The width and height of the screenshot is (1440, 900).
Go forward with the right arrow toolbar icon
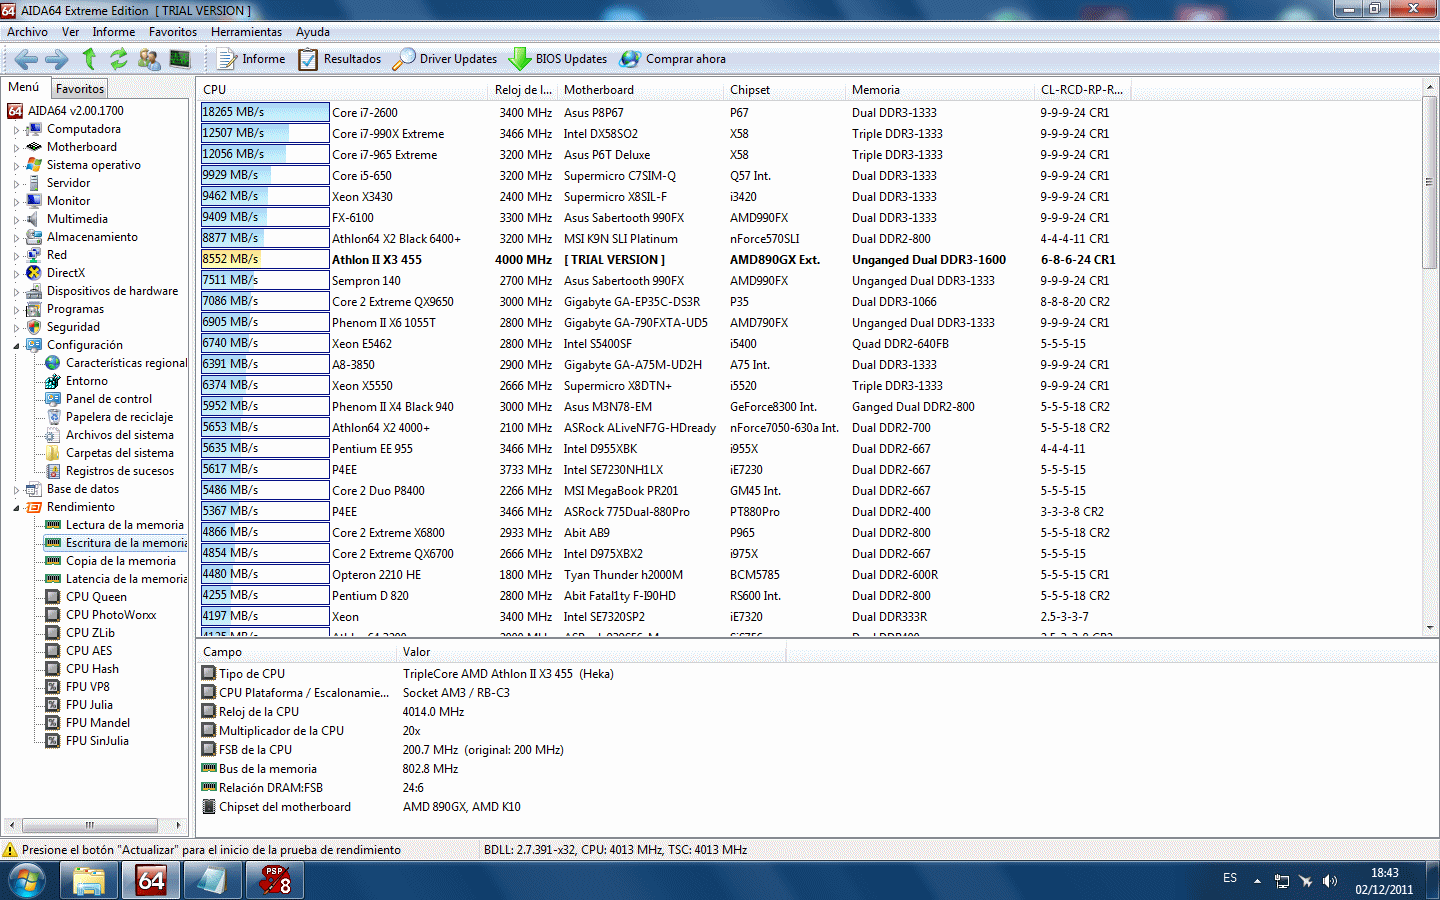57,59
